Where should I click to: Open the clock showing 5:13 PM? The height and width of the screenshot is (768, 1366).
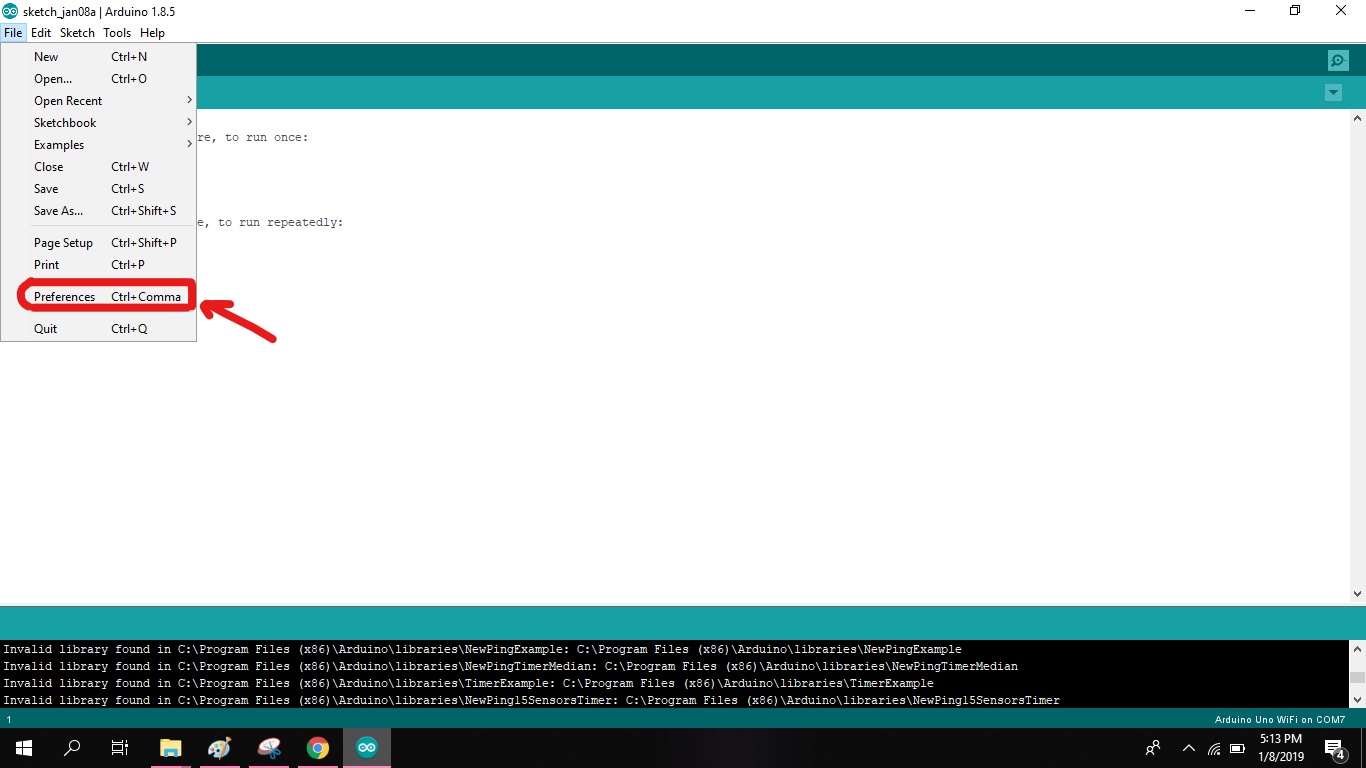pos(1281,748)
